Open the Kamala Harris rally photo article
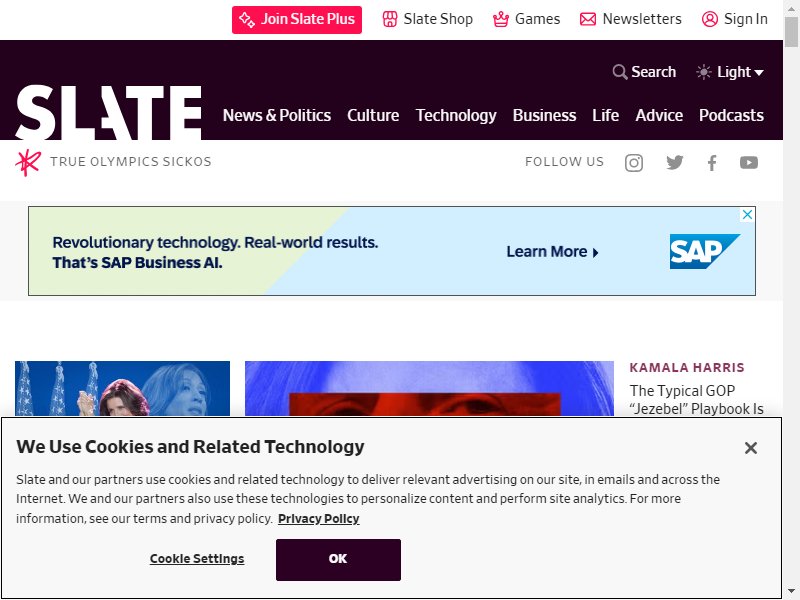Viewport: 800px width, 600px height. pyautogui.click(x=122, y=388)
